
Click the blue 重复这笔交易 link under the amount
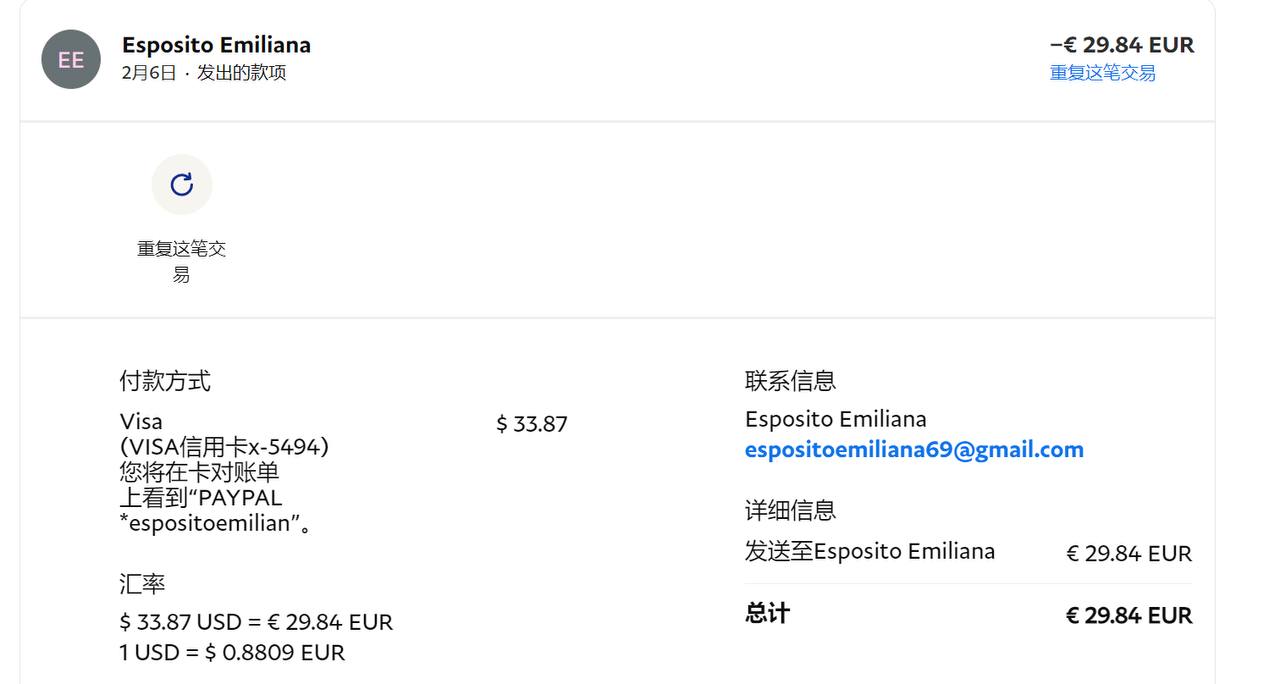tap(1102, 73)
